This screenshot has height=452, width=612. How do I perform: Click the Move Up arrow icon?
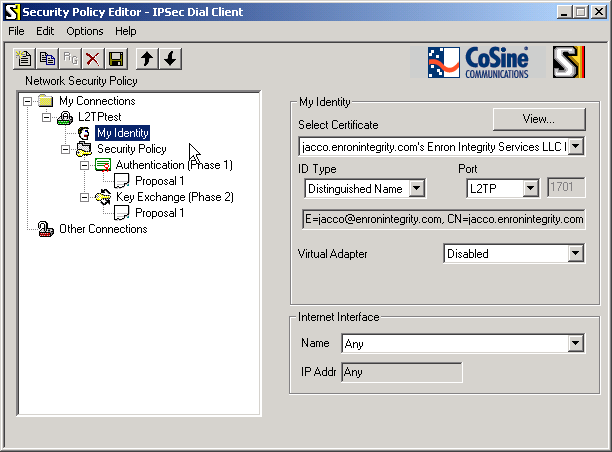(x=147, y=59)
